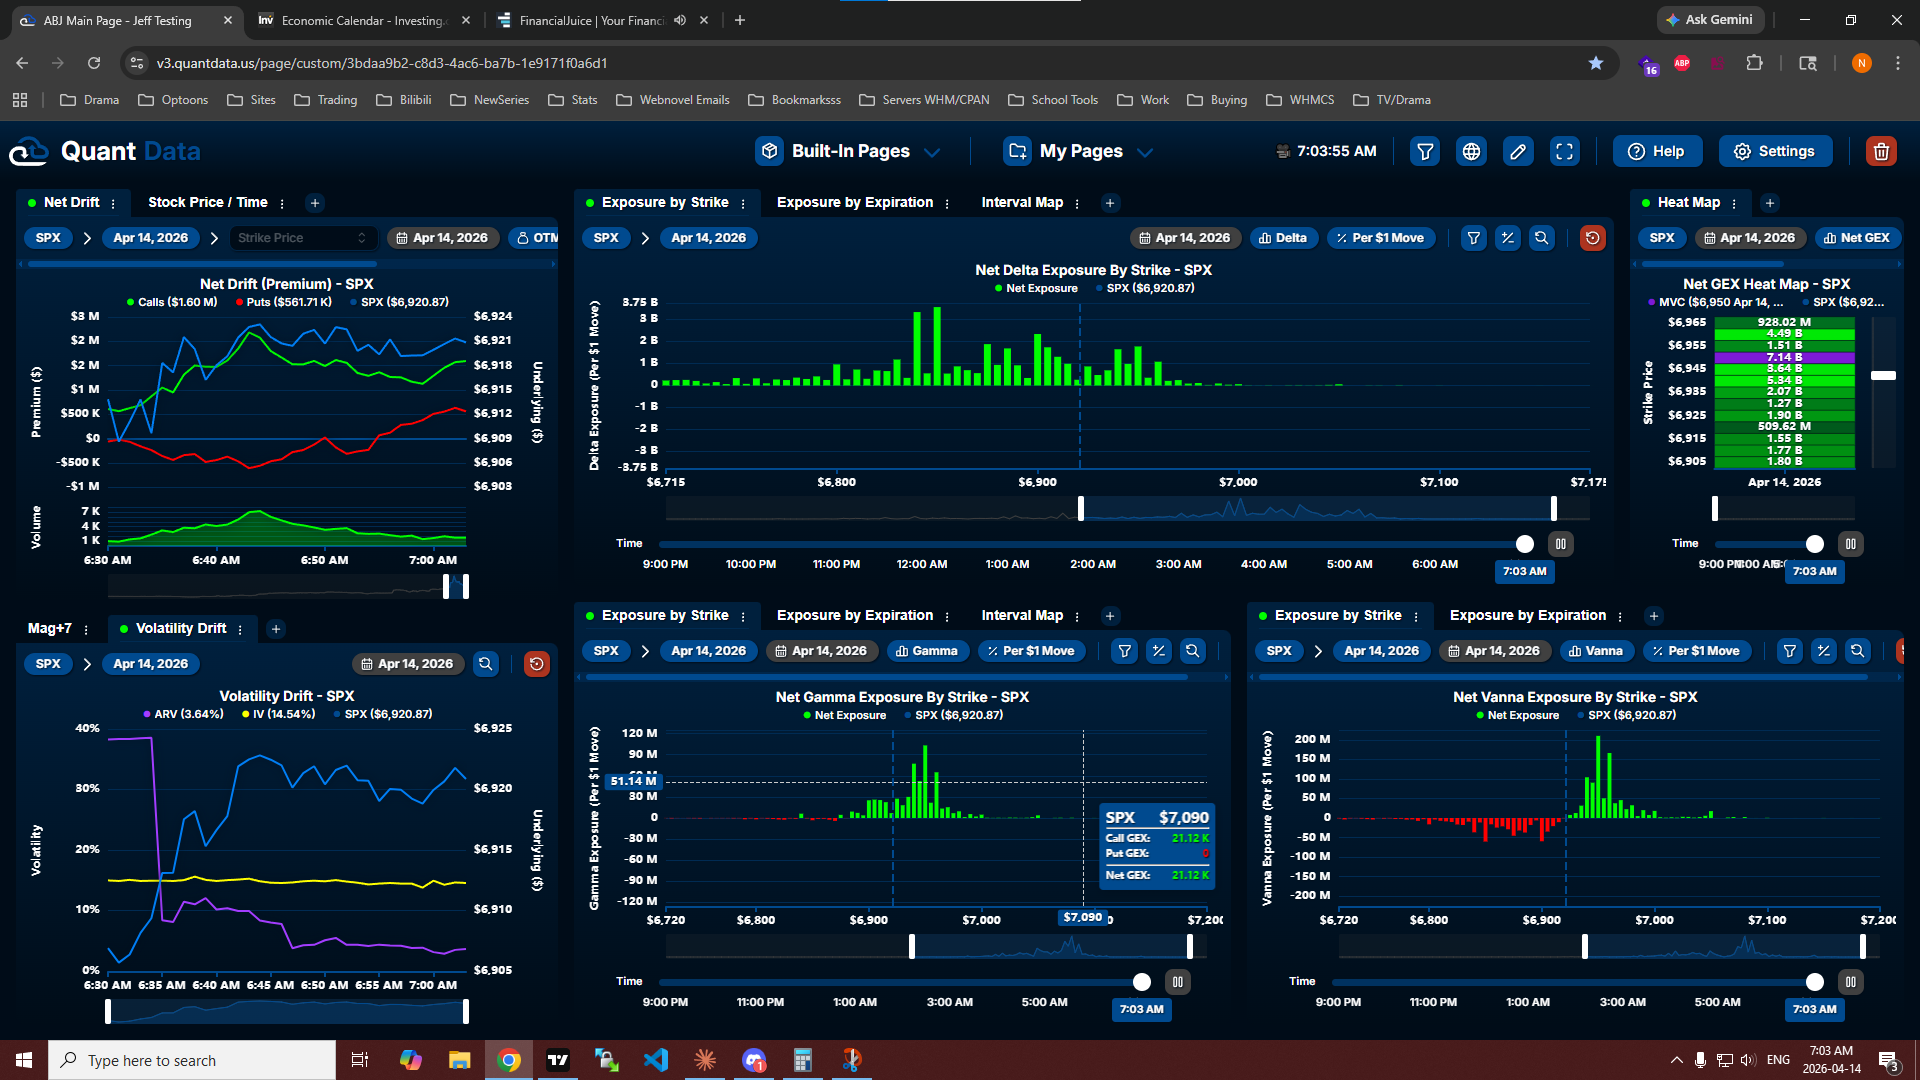Image resolution: width=1920 pixels, height=1080 pixels.
Task: Toggle Puts series in Net Drift legend
Action: coord(283,302)
